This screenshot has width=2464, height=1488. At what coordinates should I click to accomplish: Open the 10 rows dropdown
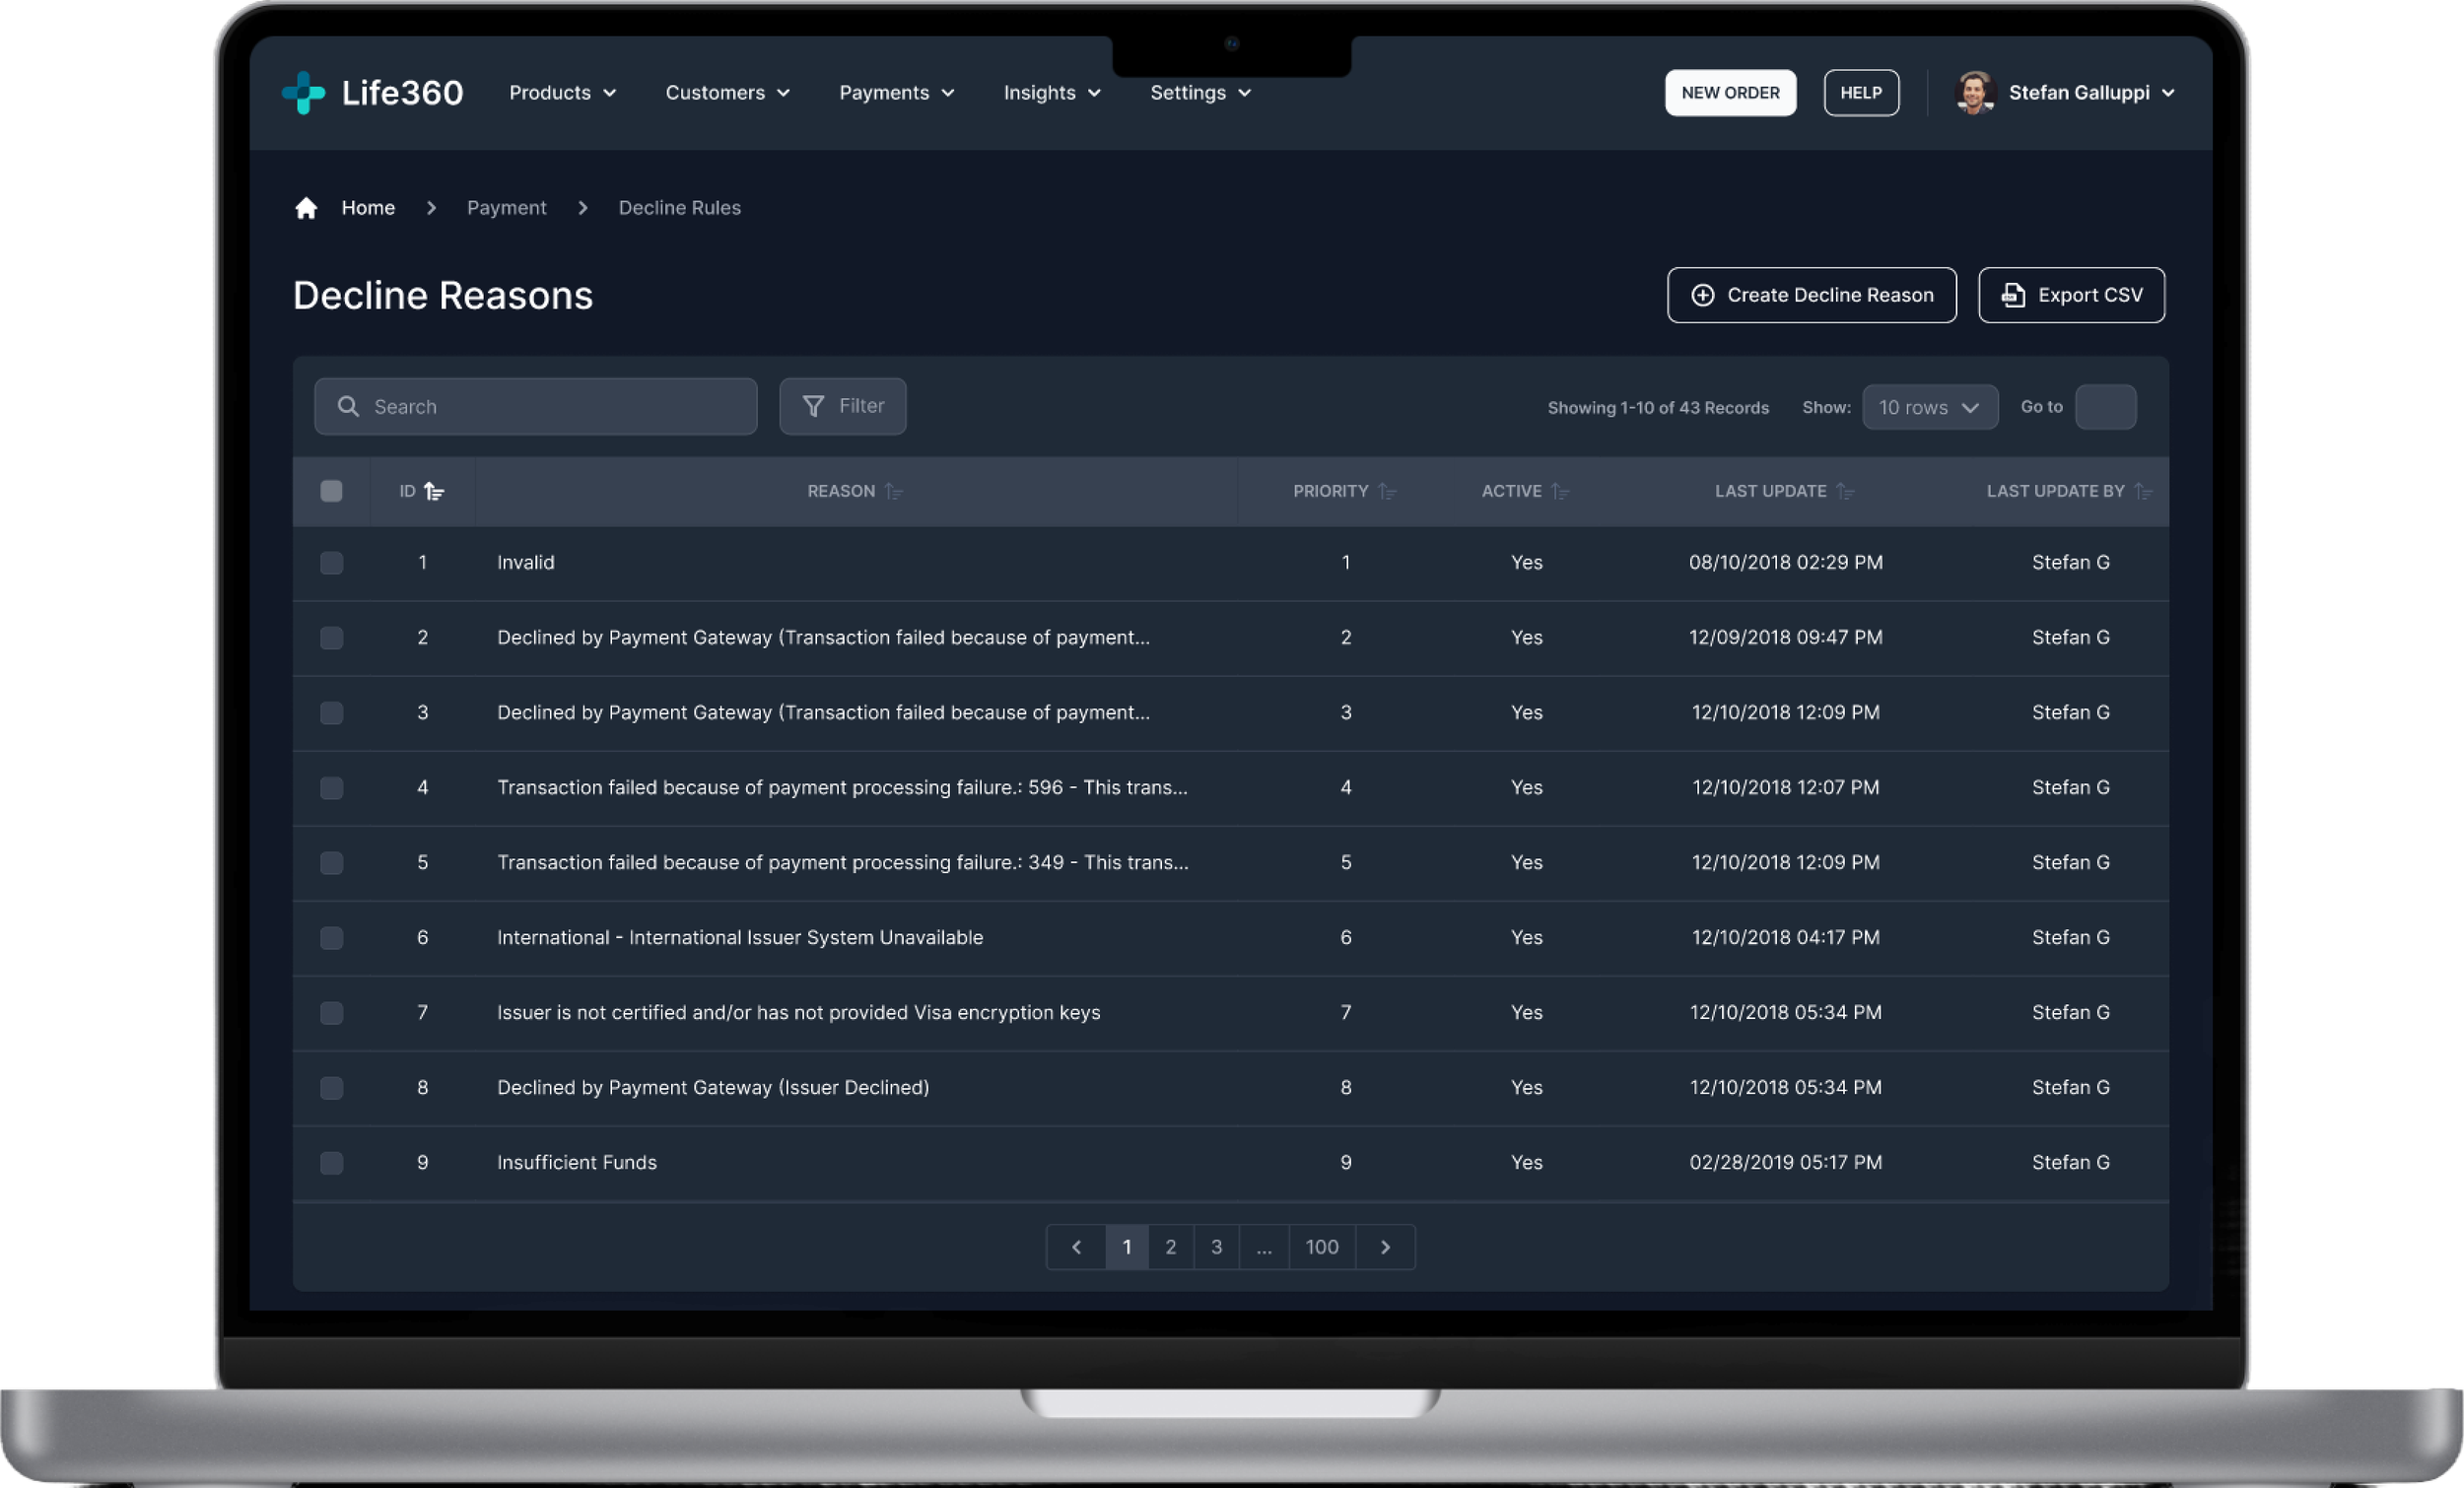click(x=1929, y=407)
